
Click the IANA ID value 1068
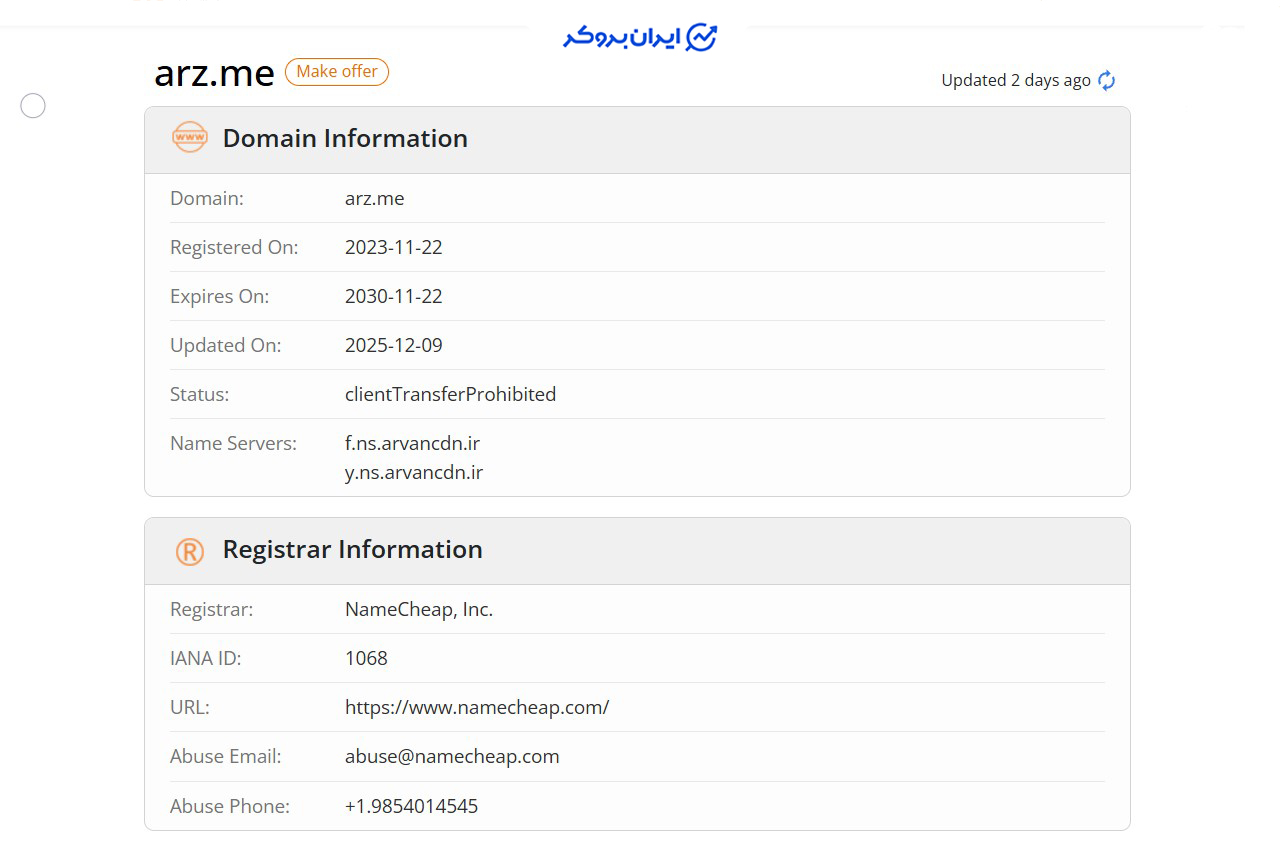(x=366, y=658)
